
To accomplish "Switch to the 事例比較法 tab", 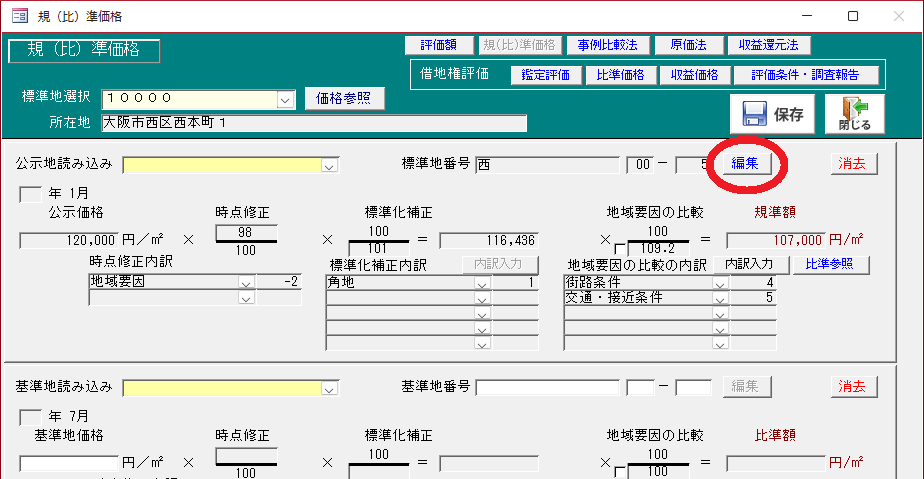I will pyautogui.click(x=607, y=45).
